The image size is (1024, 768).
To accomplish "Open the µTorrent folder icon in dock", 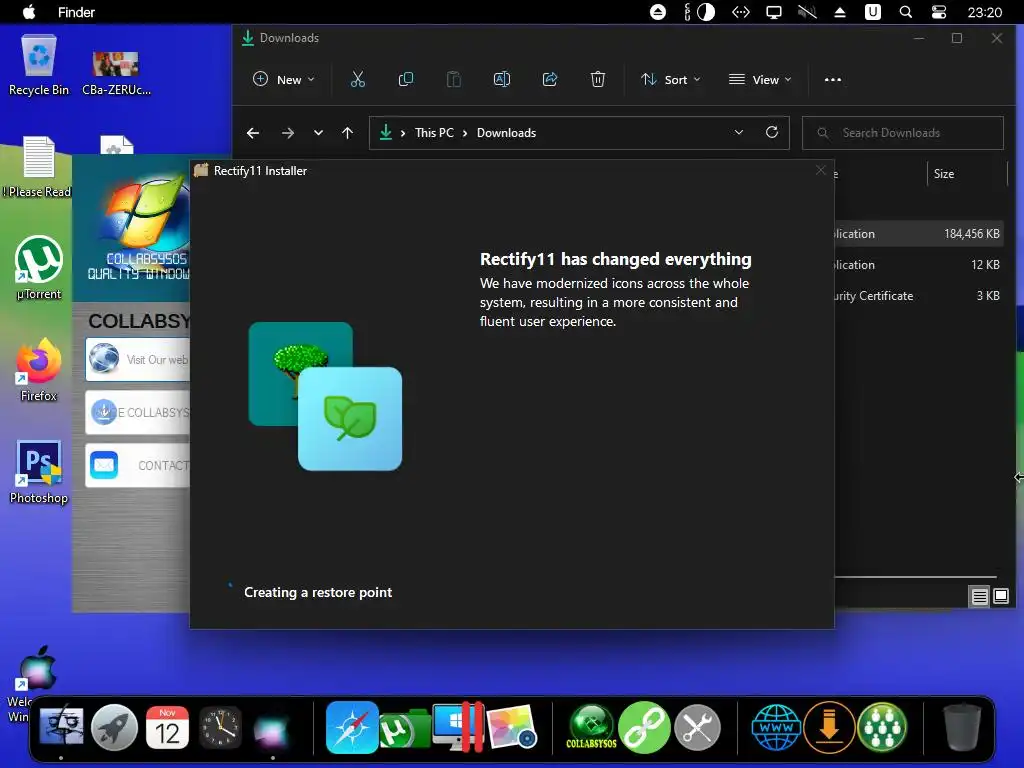I will pyautogui.click(x=405, y=728).
